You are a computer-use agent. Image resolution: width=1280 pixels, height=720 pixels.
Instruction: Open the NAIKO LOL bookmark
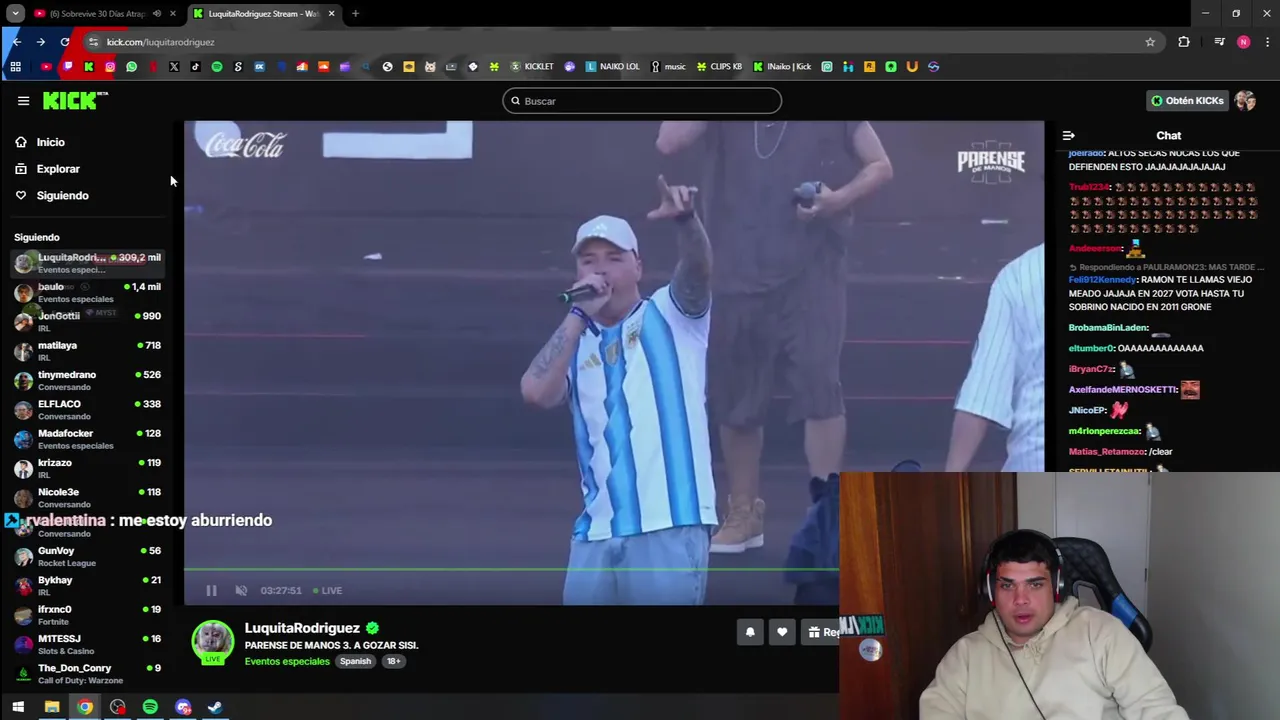pyautogui.click(x=612, y=67)
